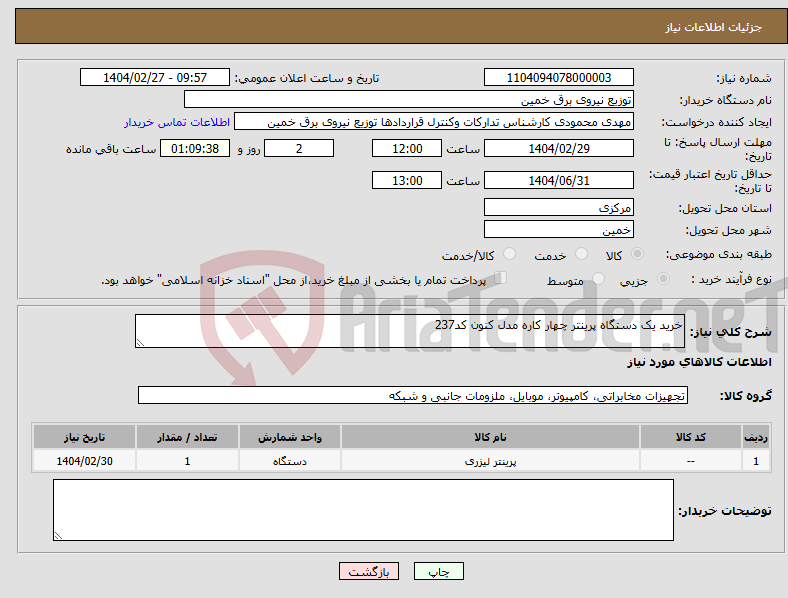The width and height of the screenshot is (788, 598).
Task: Click the remaining time field 01:09:38
Action: (x=195, y=148)
